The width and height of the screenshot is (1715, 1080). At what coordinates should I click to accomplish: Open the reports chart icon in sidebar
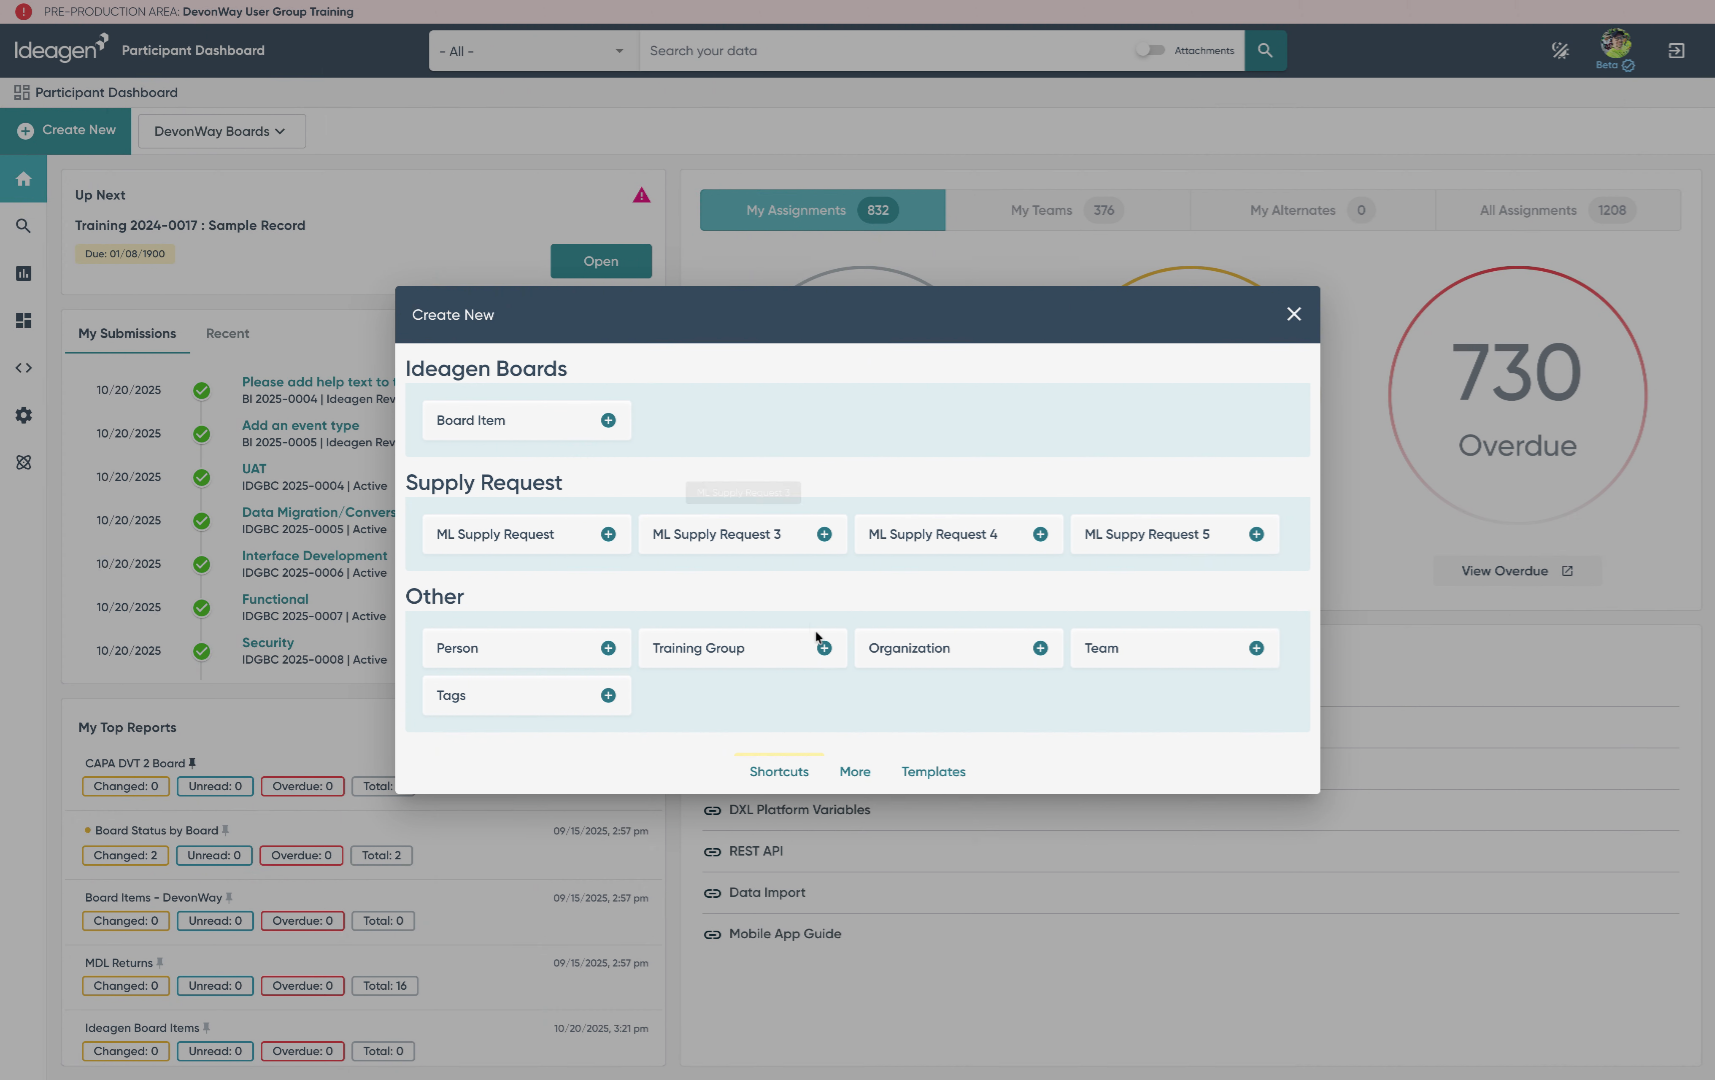coord(24,273)
